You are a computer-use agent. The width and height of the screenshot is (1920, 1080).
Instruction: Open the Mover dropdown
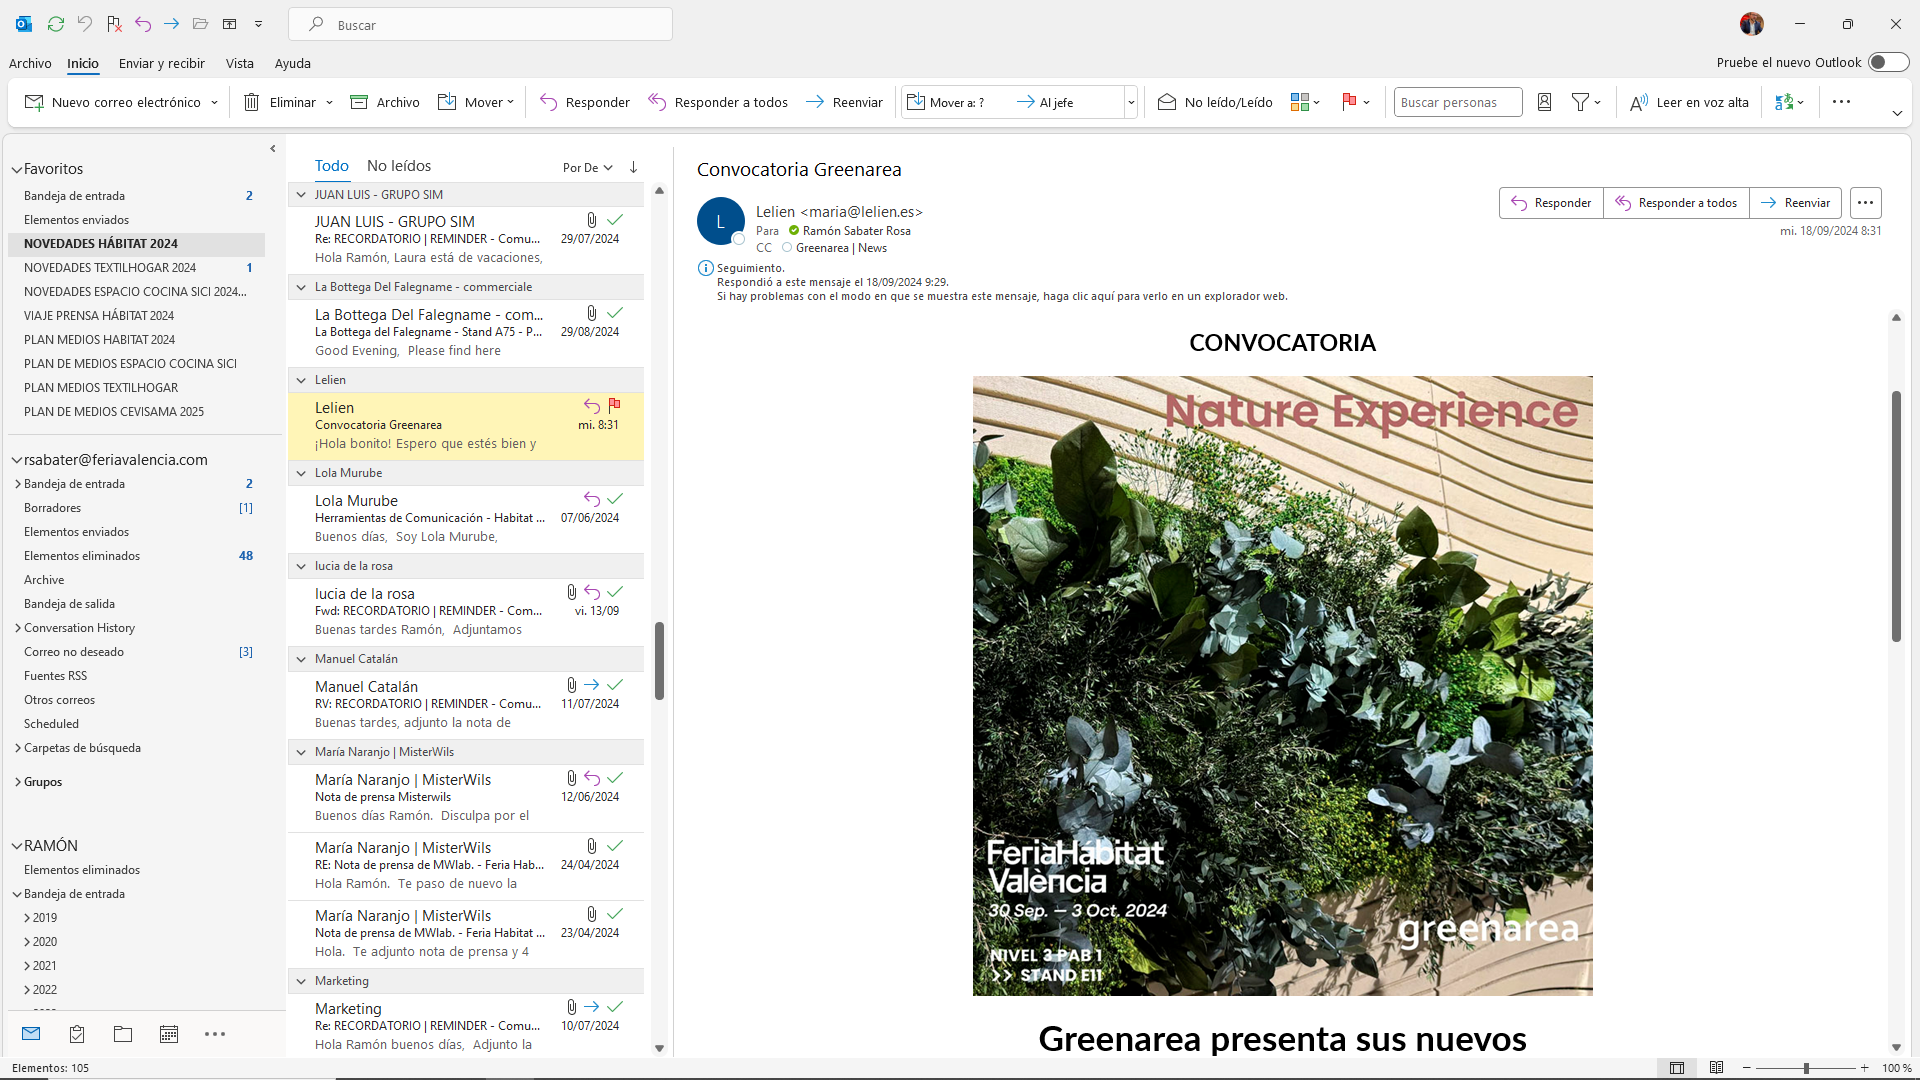tap(477, 102)
